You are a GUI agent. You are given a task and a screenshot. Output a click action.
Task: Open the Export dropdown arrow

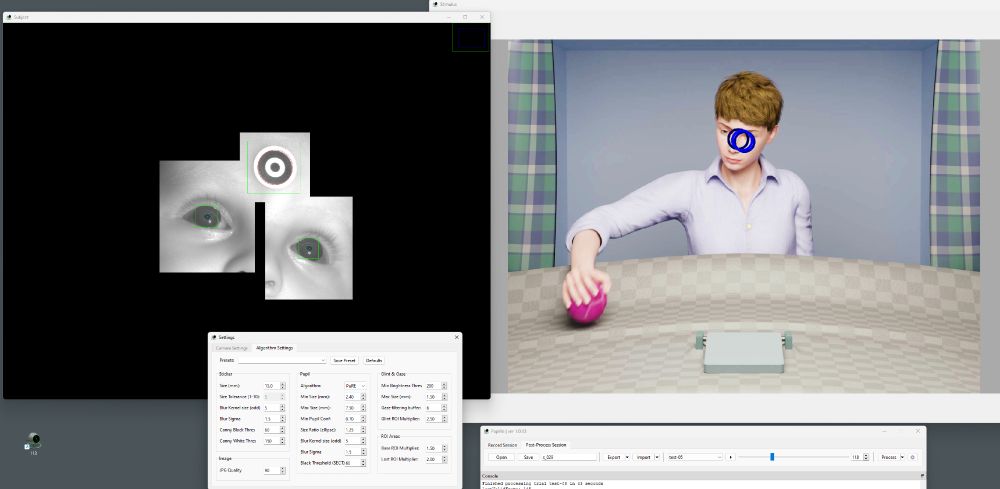pyautogui.click(x=628, y=457)
